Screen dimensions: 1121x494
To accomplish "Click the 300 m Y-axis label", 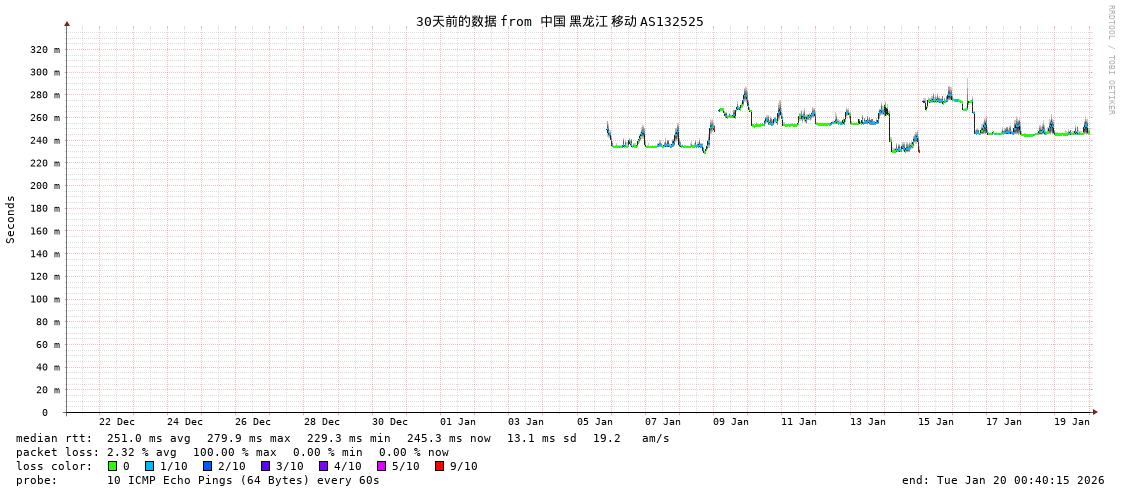I will click(x=45, y=72).
